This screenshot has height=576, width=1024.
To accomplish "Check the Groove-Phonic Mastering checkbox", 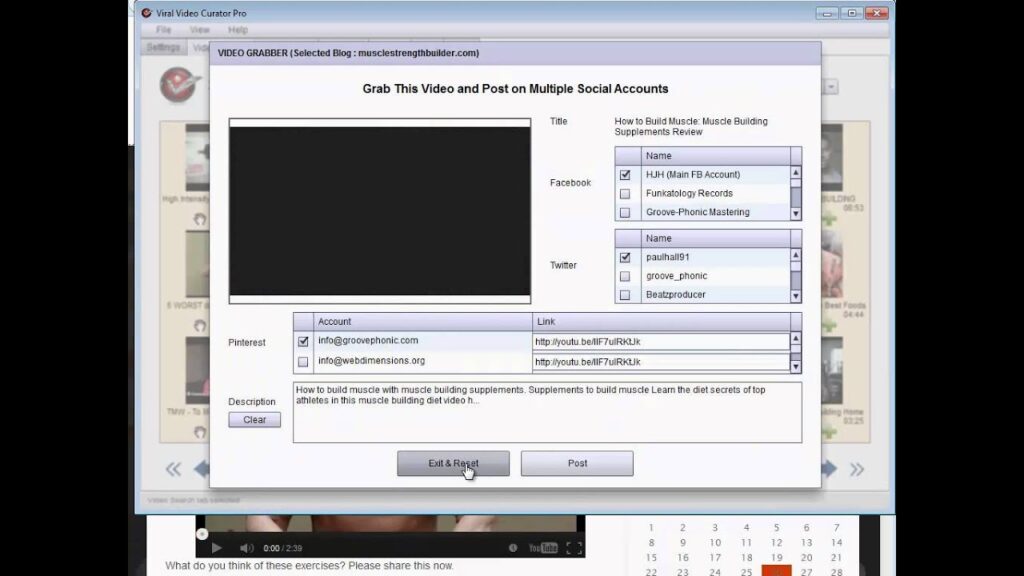I will pyautogui.click(x=625, y=212).
